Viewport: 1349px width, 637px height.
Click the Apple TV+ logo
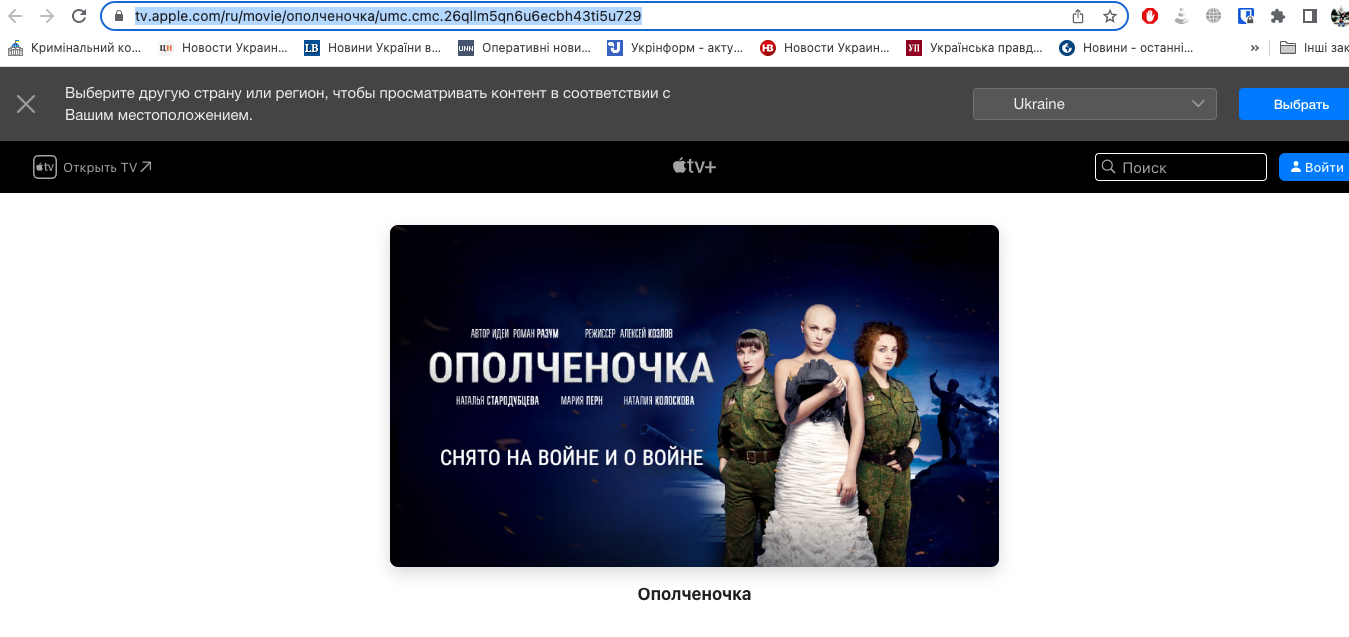tap(694, 167)
